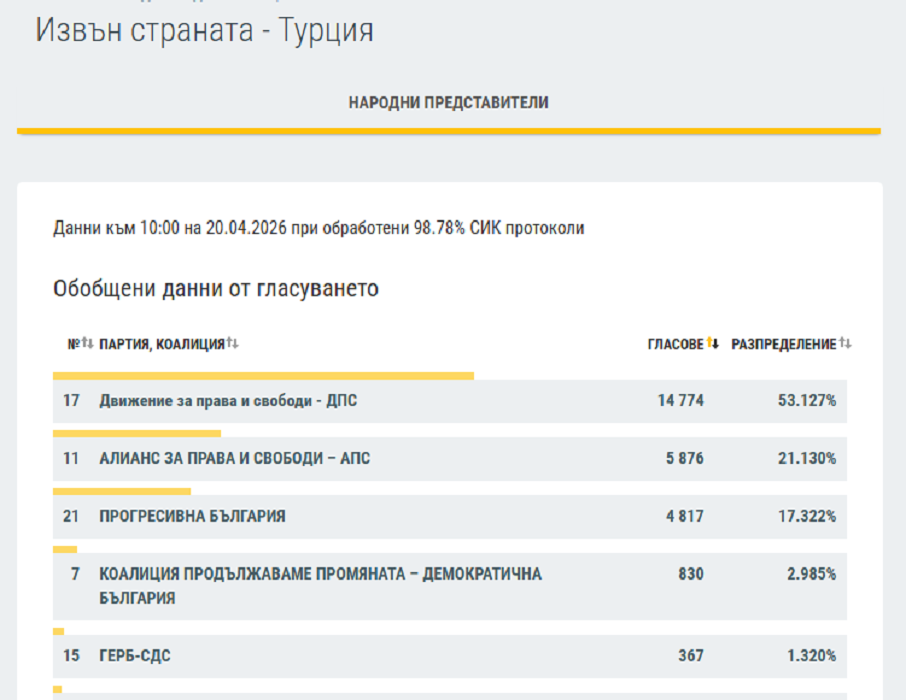Click the active sort arrow beside ГЛАСОВЕ
Viewport: 906px width, 700px height.
coord(713,344)
